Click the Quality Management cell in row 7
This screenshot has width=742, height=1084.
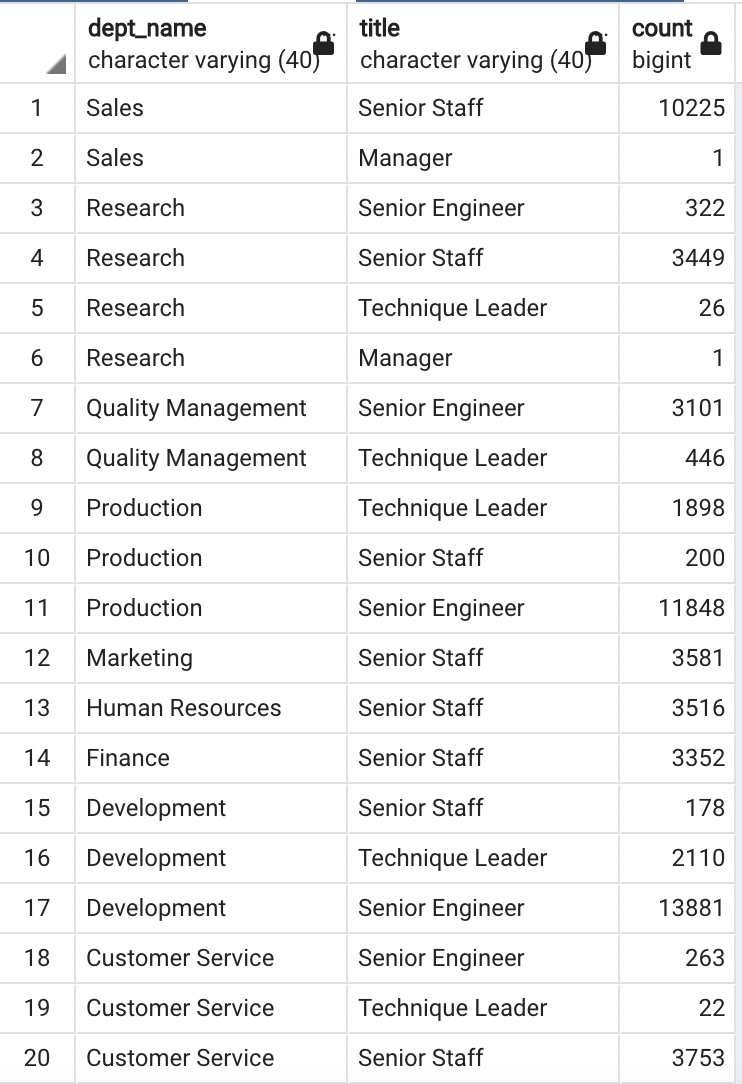click(196, 408)
